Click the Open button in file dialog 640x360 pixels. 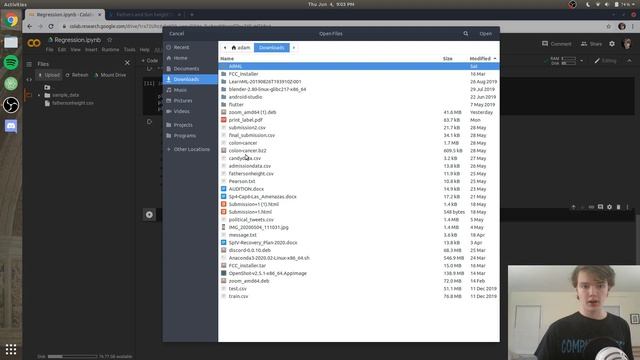click(485, 33)
